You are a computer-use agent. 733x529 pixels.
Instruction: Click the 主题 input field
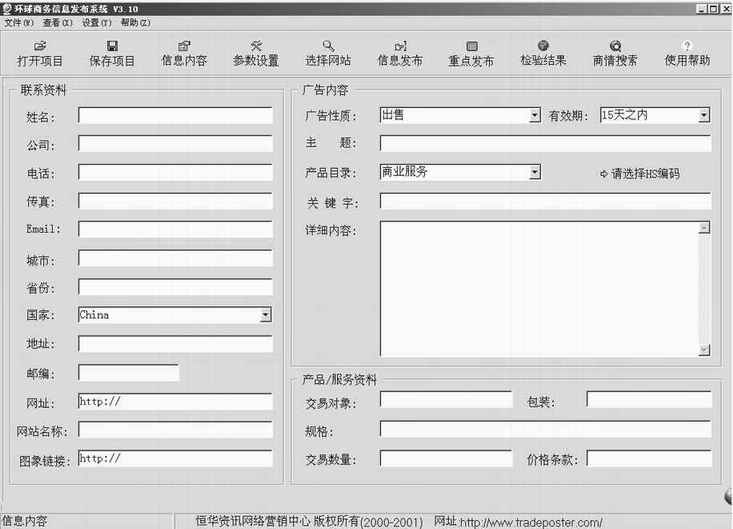coord(546,143)
